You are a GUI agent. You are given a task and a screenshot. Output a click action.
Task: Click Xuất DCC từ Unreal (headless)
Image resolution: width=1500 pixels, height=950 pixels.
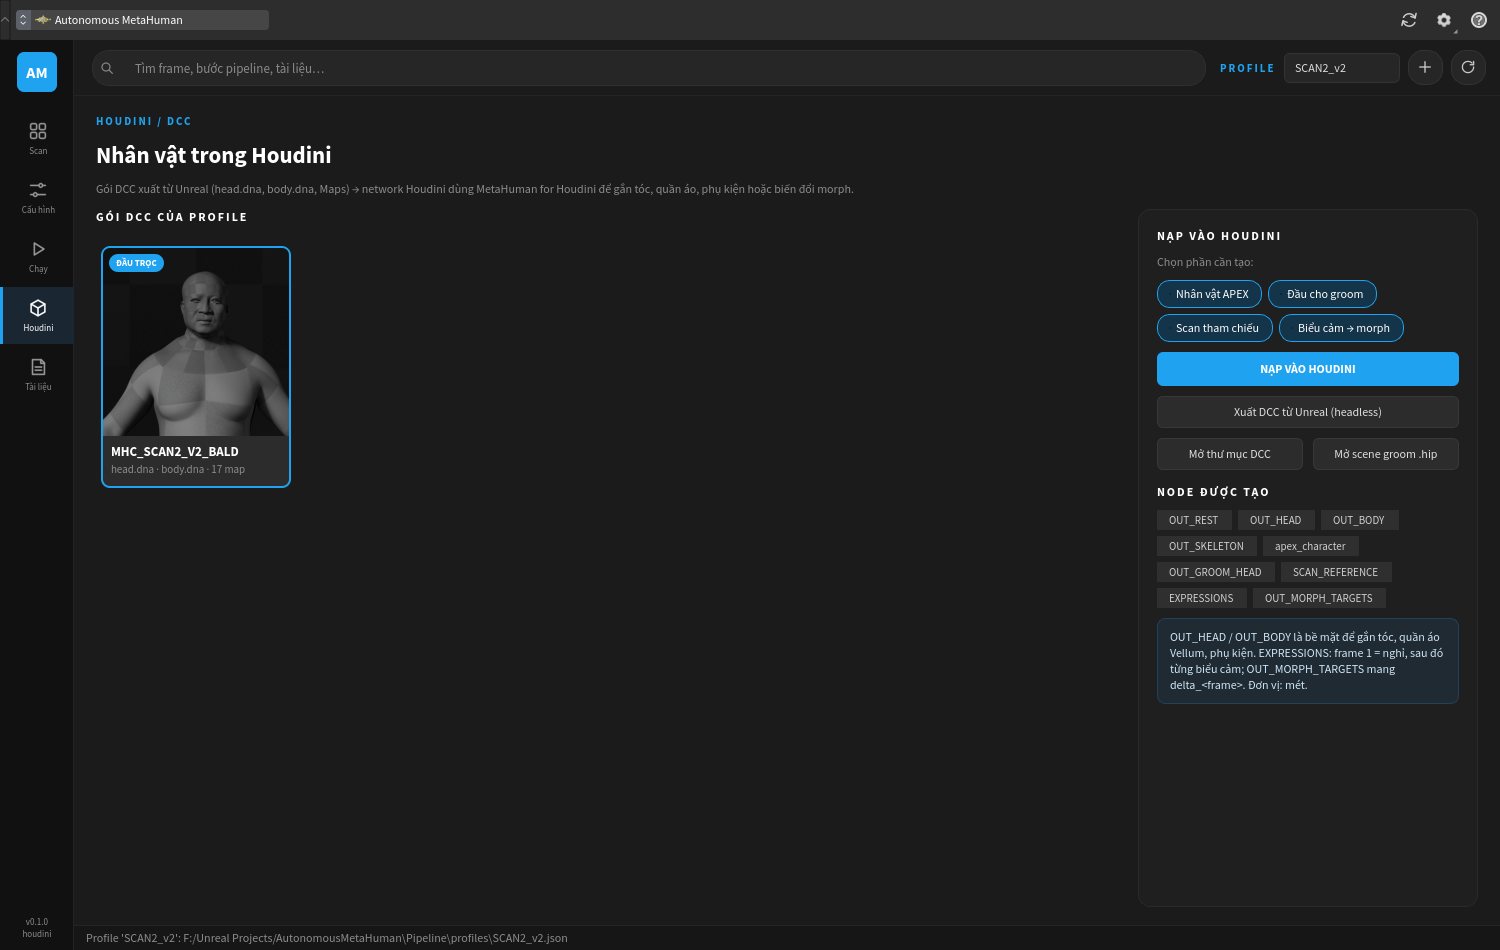pyautogui.click(x=1308, y=412)
